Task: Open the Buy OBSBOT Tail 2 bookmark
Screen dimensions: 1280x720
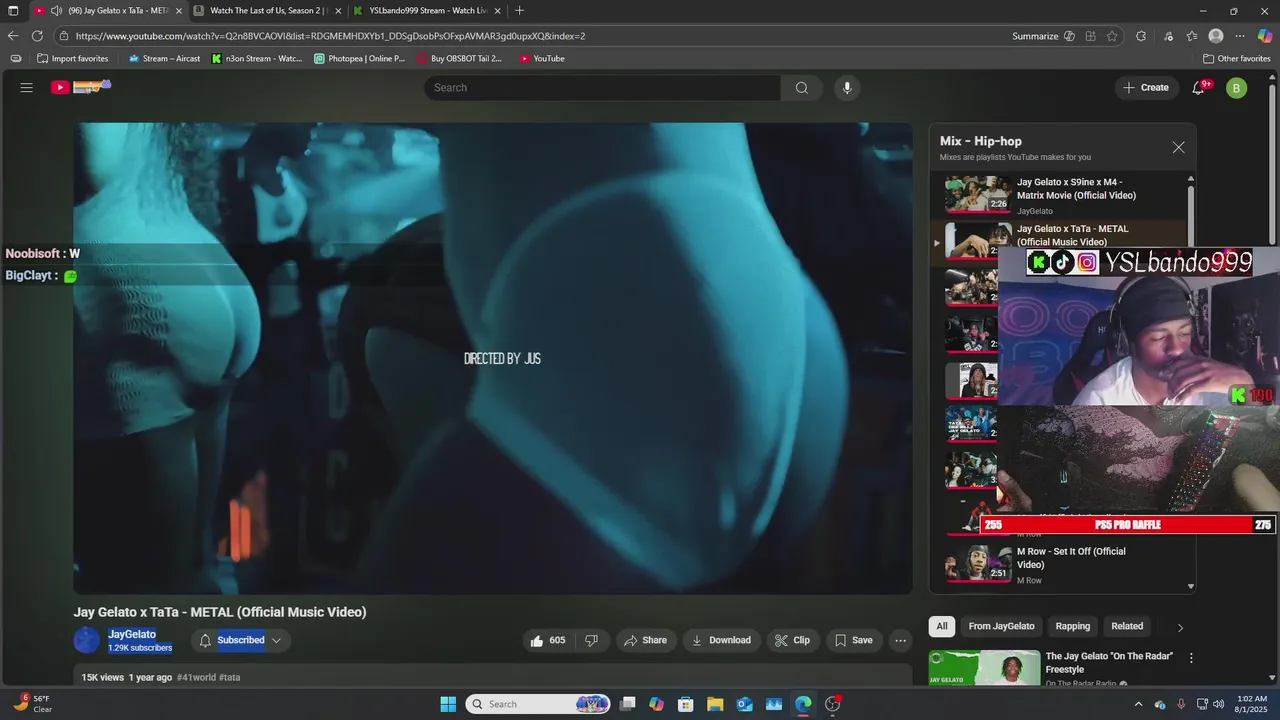Action: 460,58
